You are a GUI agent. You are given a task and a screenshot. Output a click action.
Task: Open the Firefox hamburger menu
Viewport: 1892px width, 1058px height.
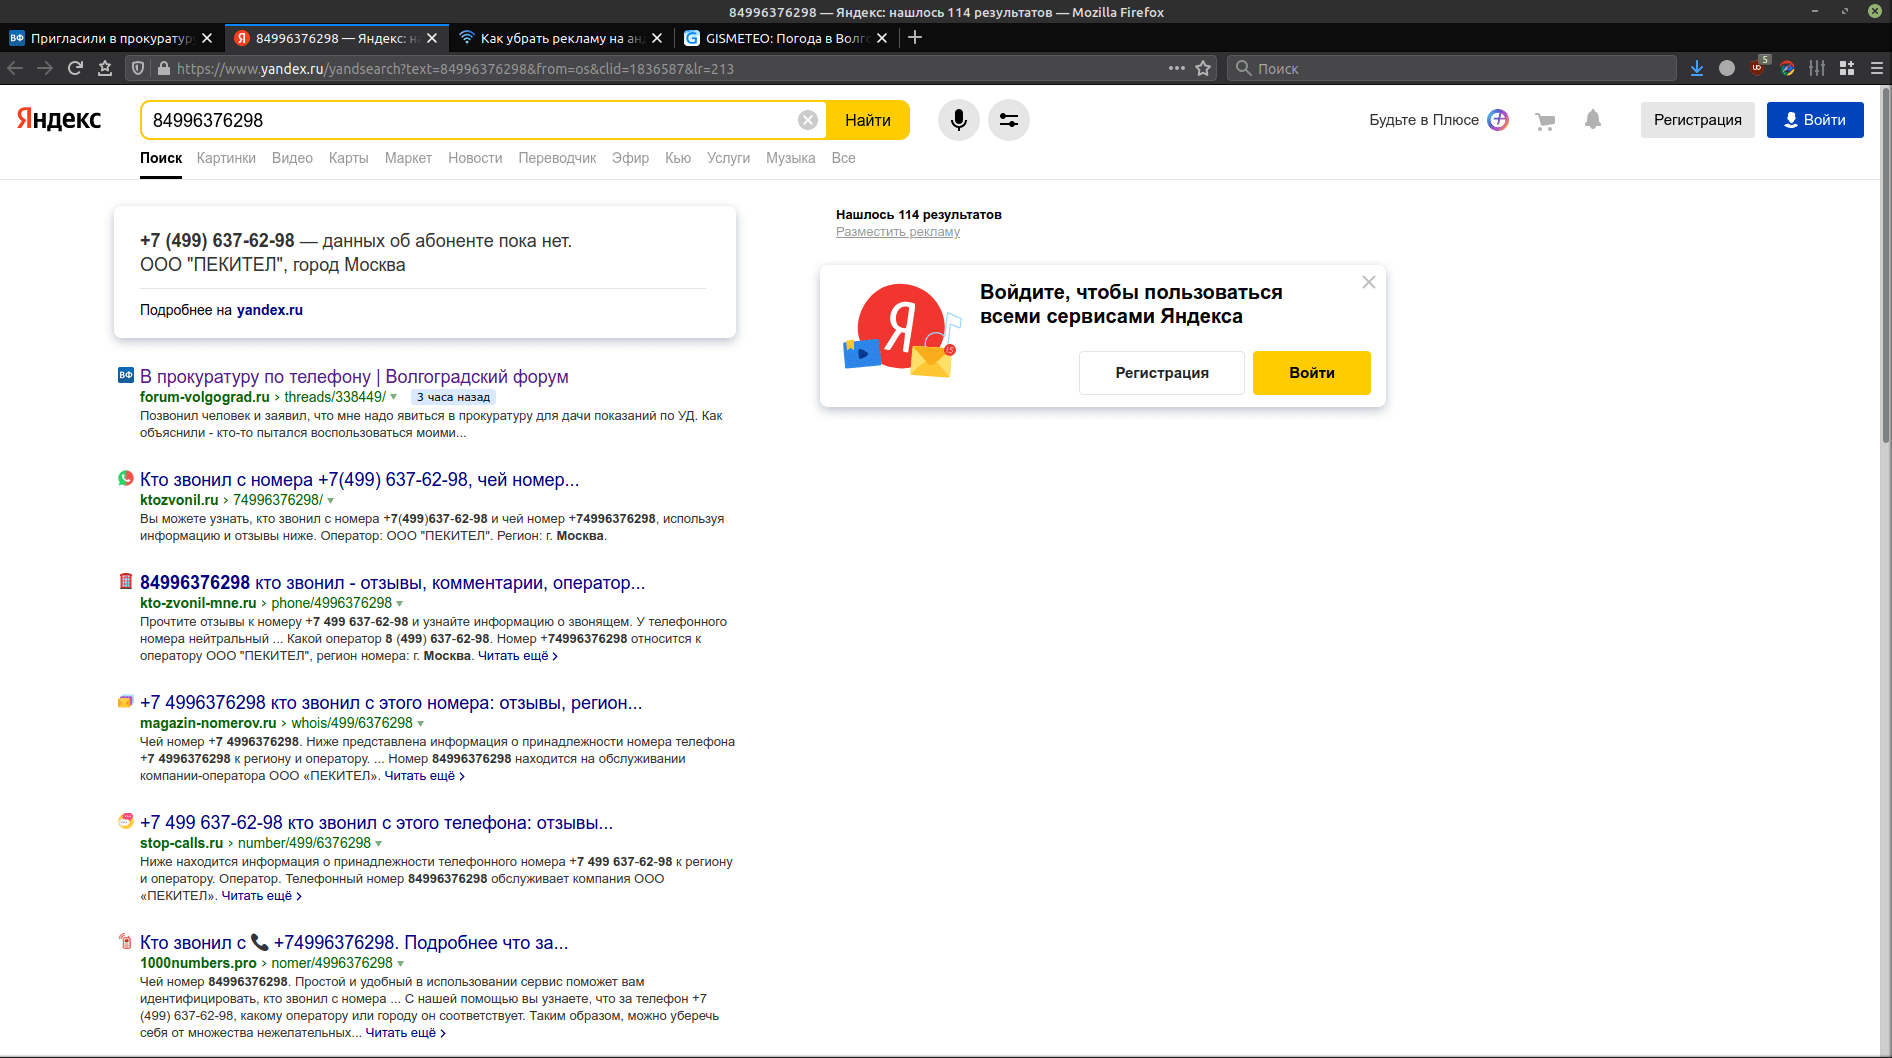coord(1877,68)
